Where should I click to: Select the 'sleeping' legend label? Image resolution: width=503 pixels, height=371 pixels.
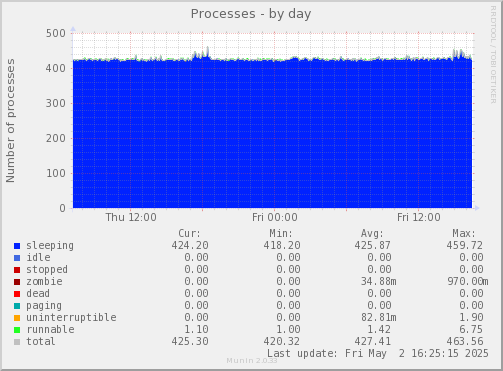click(50, 246)
